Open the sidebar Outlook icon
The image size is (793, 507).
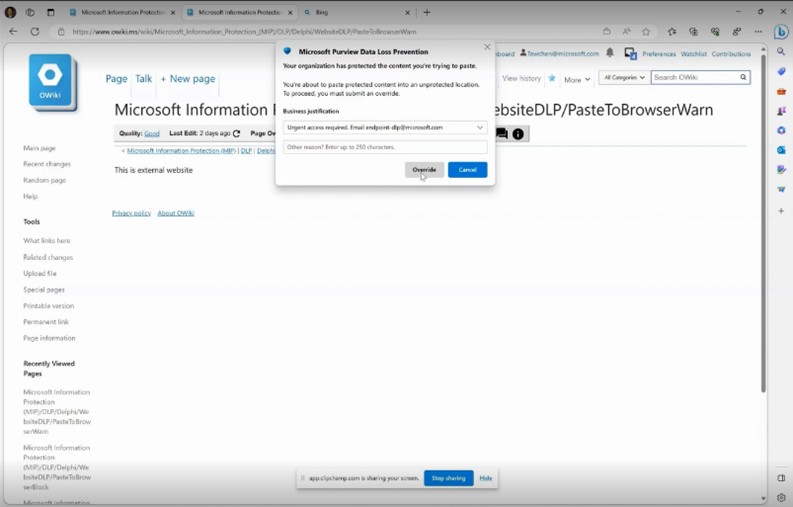click(781, 150)
